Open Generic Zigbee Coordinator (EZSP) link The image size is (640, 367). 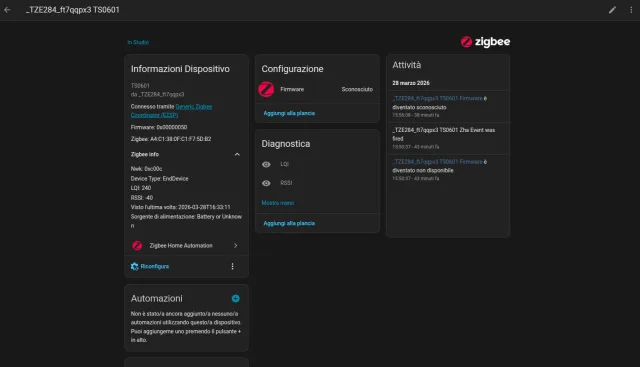[x=171, y=111]
